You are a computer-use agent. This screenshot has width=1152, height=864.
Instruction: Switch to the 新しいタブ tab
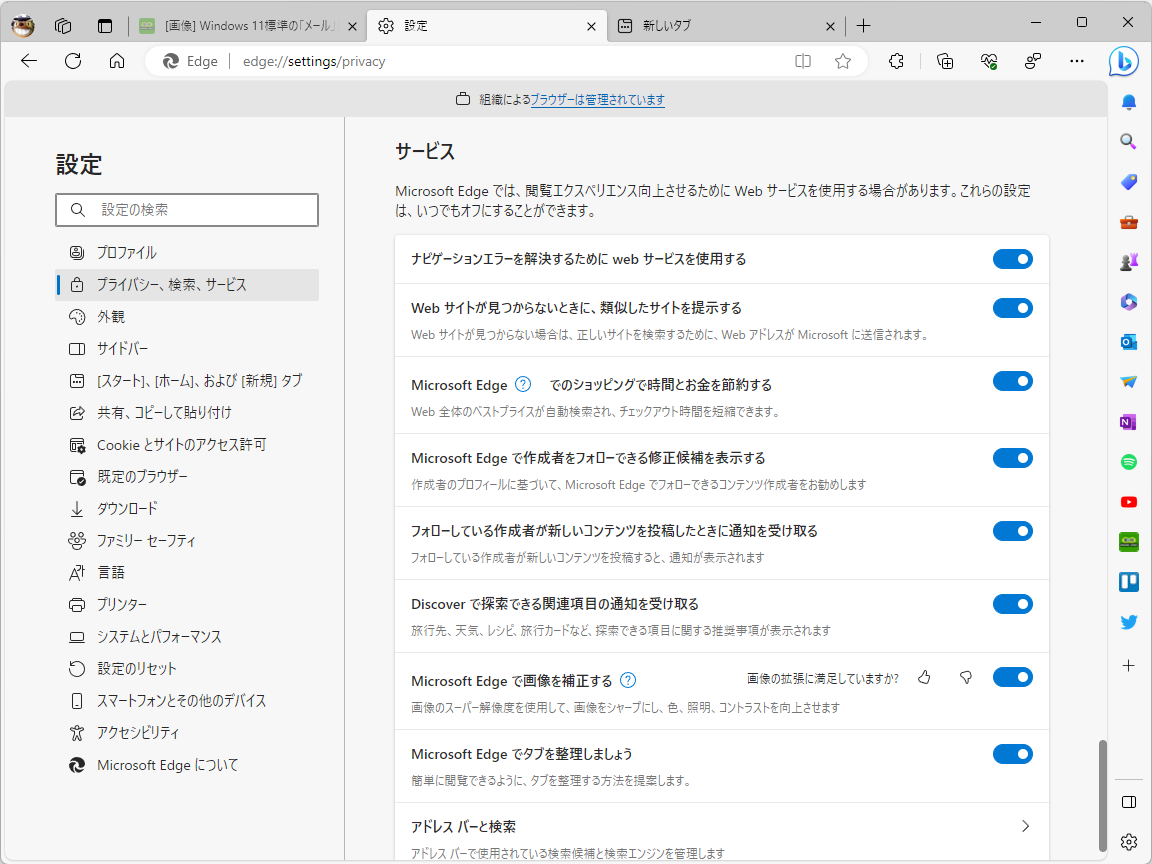coord(718,24)
